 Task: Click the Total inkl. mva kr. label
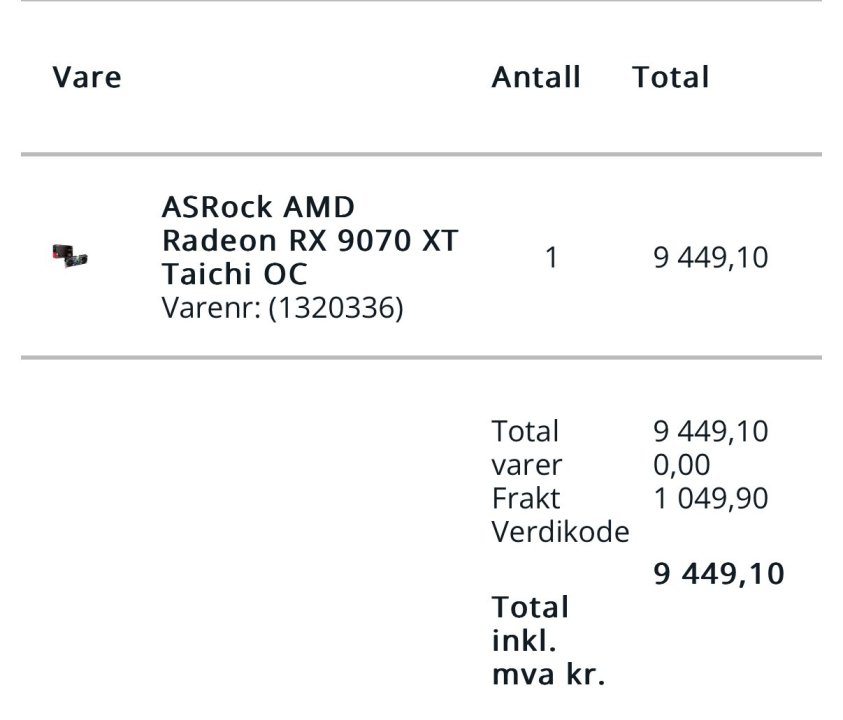pyautogui.click(x=548, y=641)
